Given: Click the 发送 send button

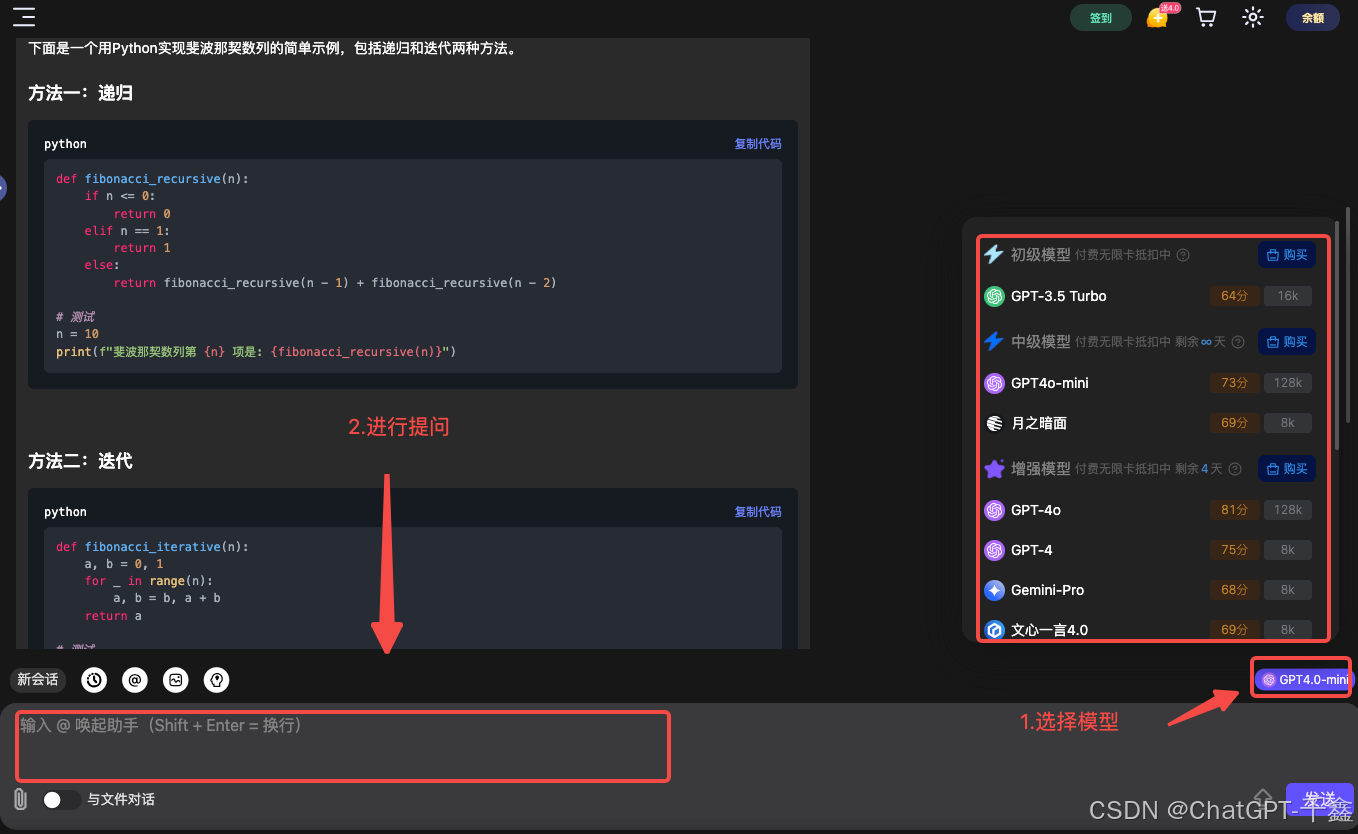Looking at the screenshot, I should click(x=1319, y=798).
